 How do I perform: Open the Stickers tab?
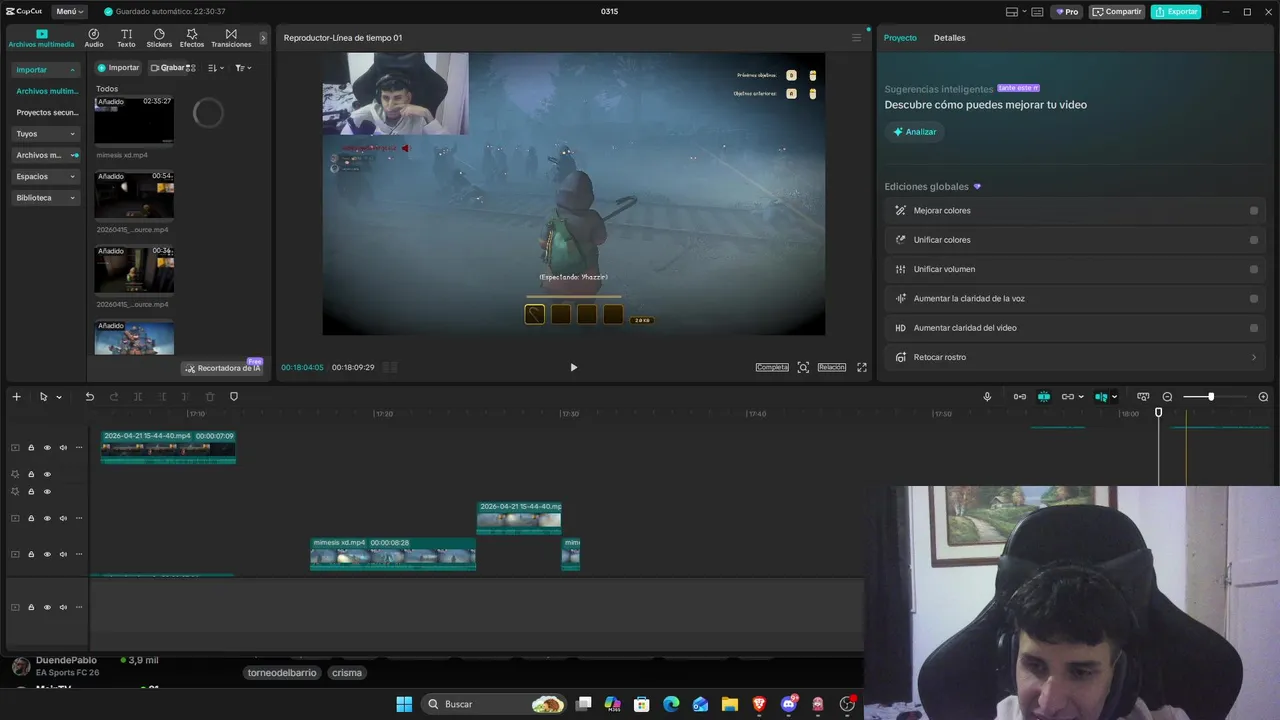click(159, 38)
